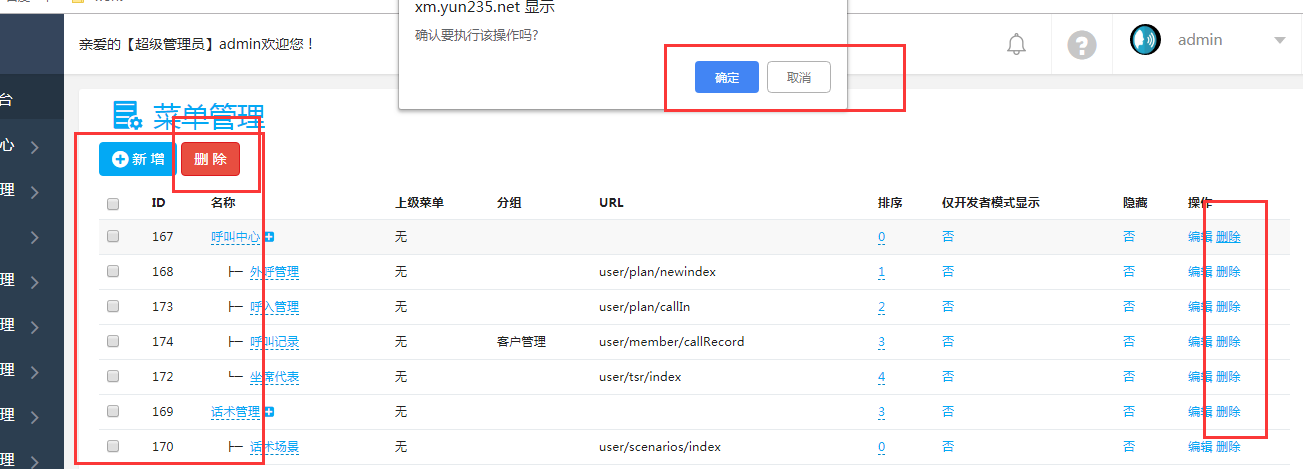This screenshot has height=469, width=1303.
Task: Check the checkbox for row ID 167
Action: coord(113,237)
